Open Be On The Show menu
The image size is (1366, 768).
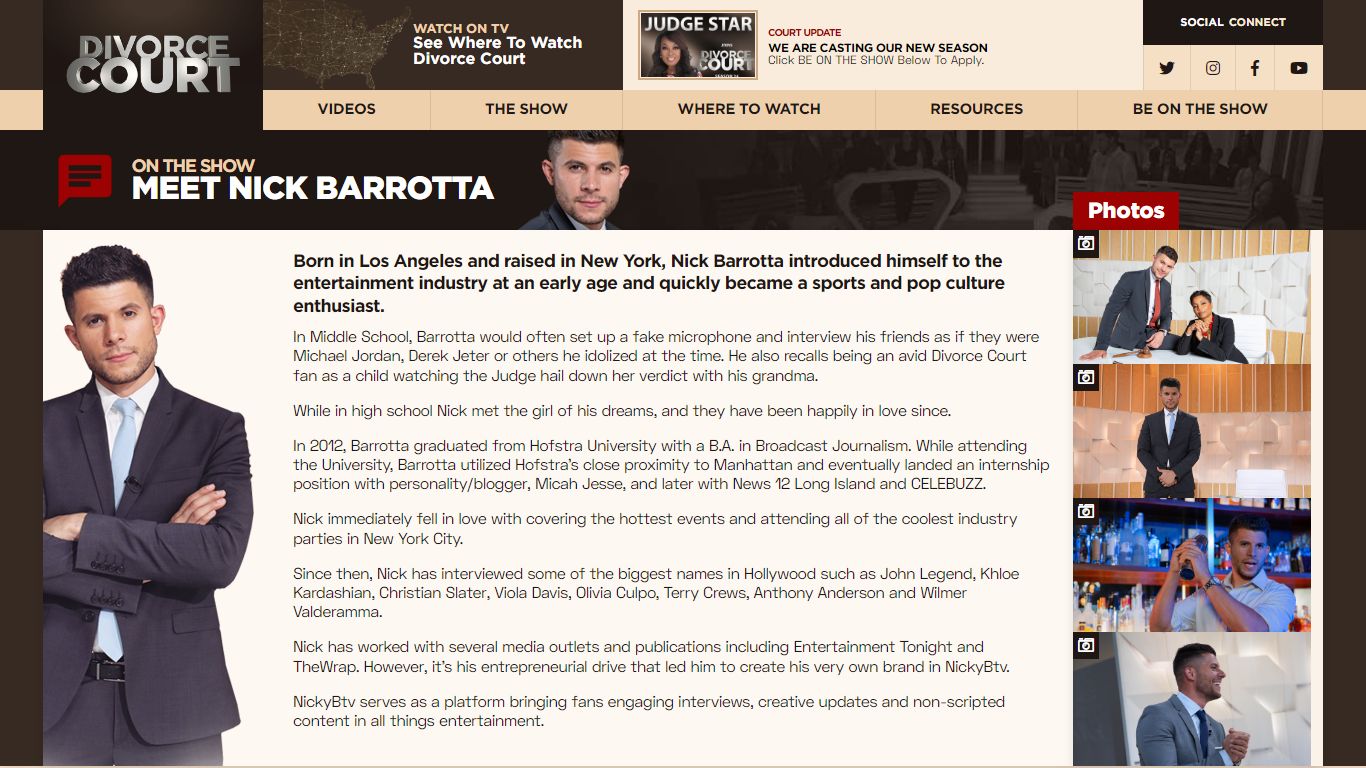(1200, 109)
